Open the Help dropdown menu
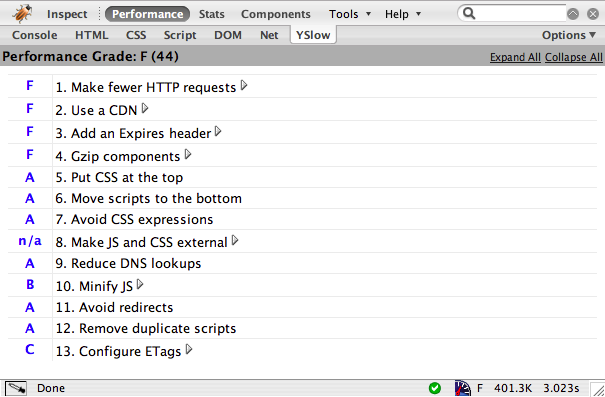Image resolution: width=605 pixels, height=397 pixels. click(402, 14)
